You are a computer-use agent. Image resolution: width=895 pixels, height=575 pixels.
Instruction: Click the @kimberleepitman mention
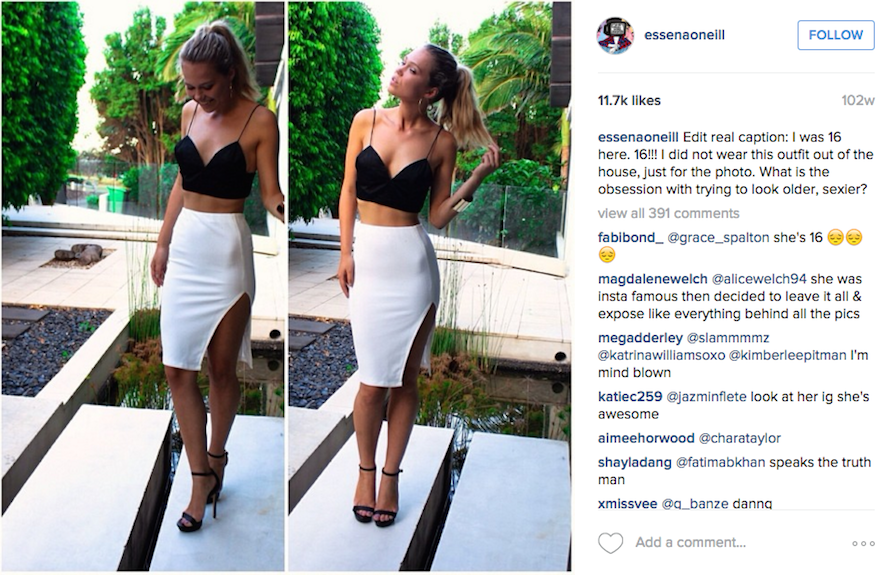click(788, 355)
